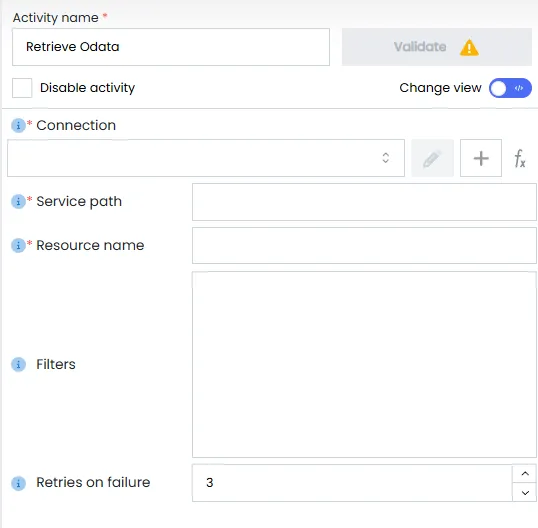Click the Filters info icon
538x528 pixels.
coord(18,364)
